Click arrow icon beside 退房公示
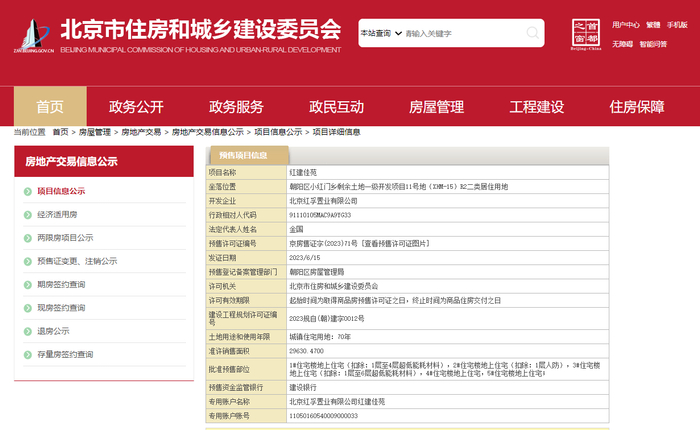Image resolution: width=700 pixels, height=430 pixels. point(28,331)
